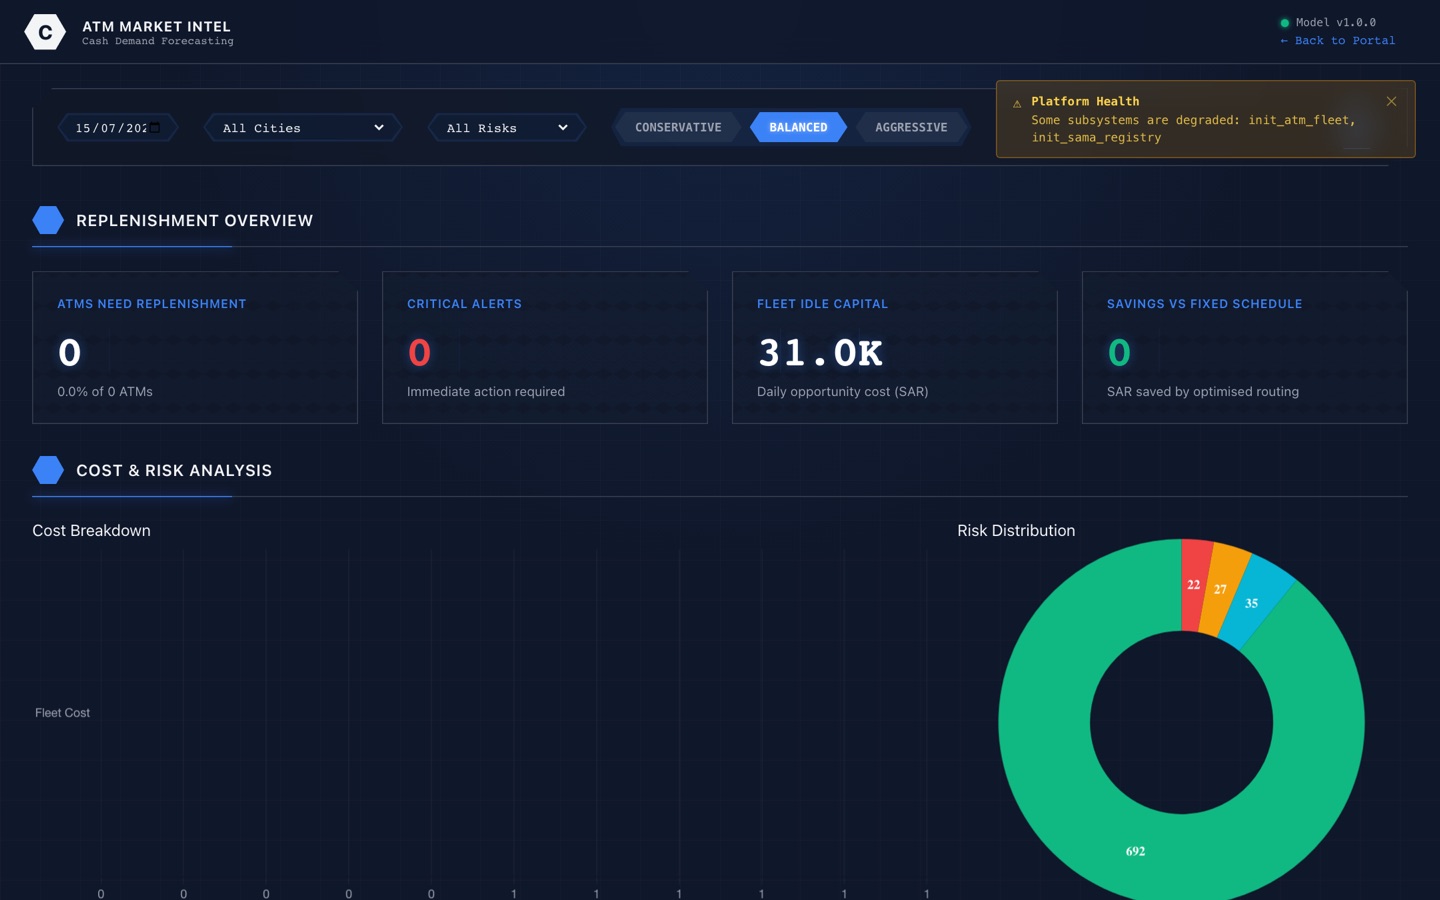Screen dimensions: 1440x900
Task: Click 'SAR saved by optimised routing' text
Action: tap(1203, 392)
